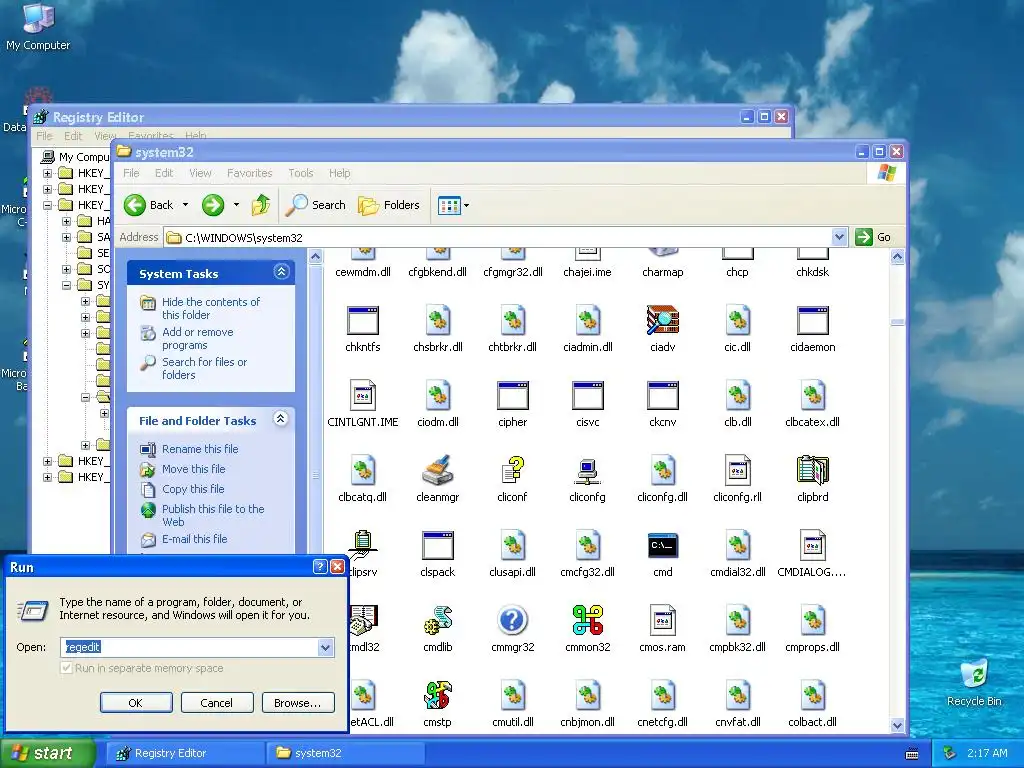Click the green Forward arrow button

(213, 205)
